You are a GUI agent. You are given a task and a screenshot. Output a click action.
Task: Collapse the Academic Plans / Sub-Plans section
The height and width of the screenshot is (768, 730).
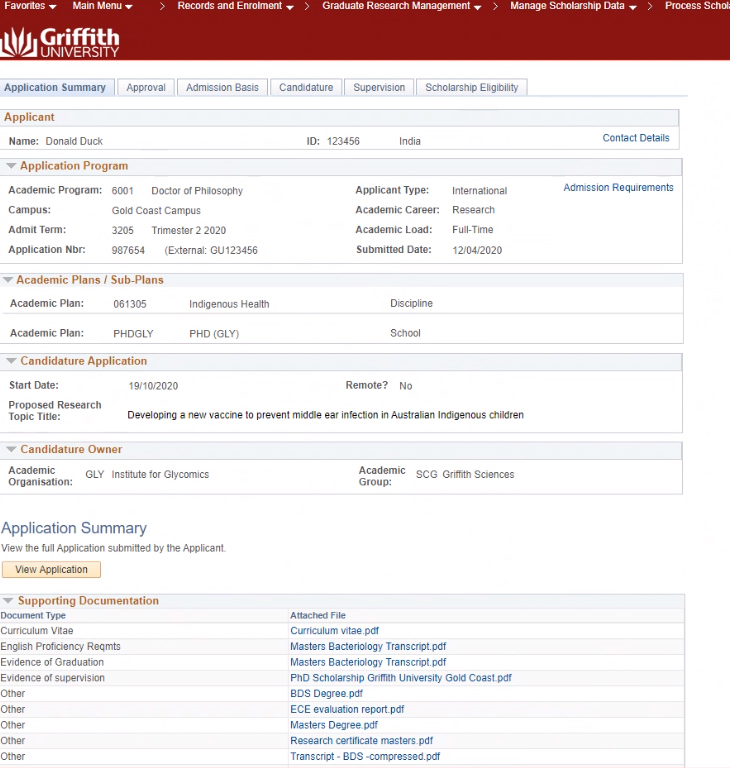click(x=9, y=280)
